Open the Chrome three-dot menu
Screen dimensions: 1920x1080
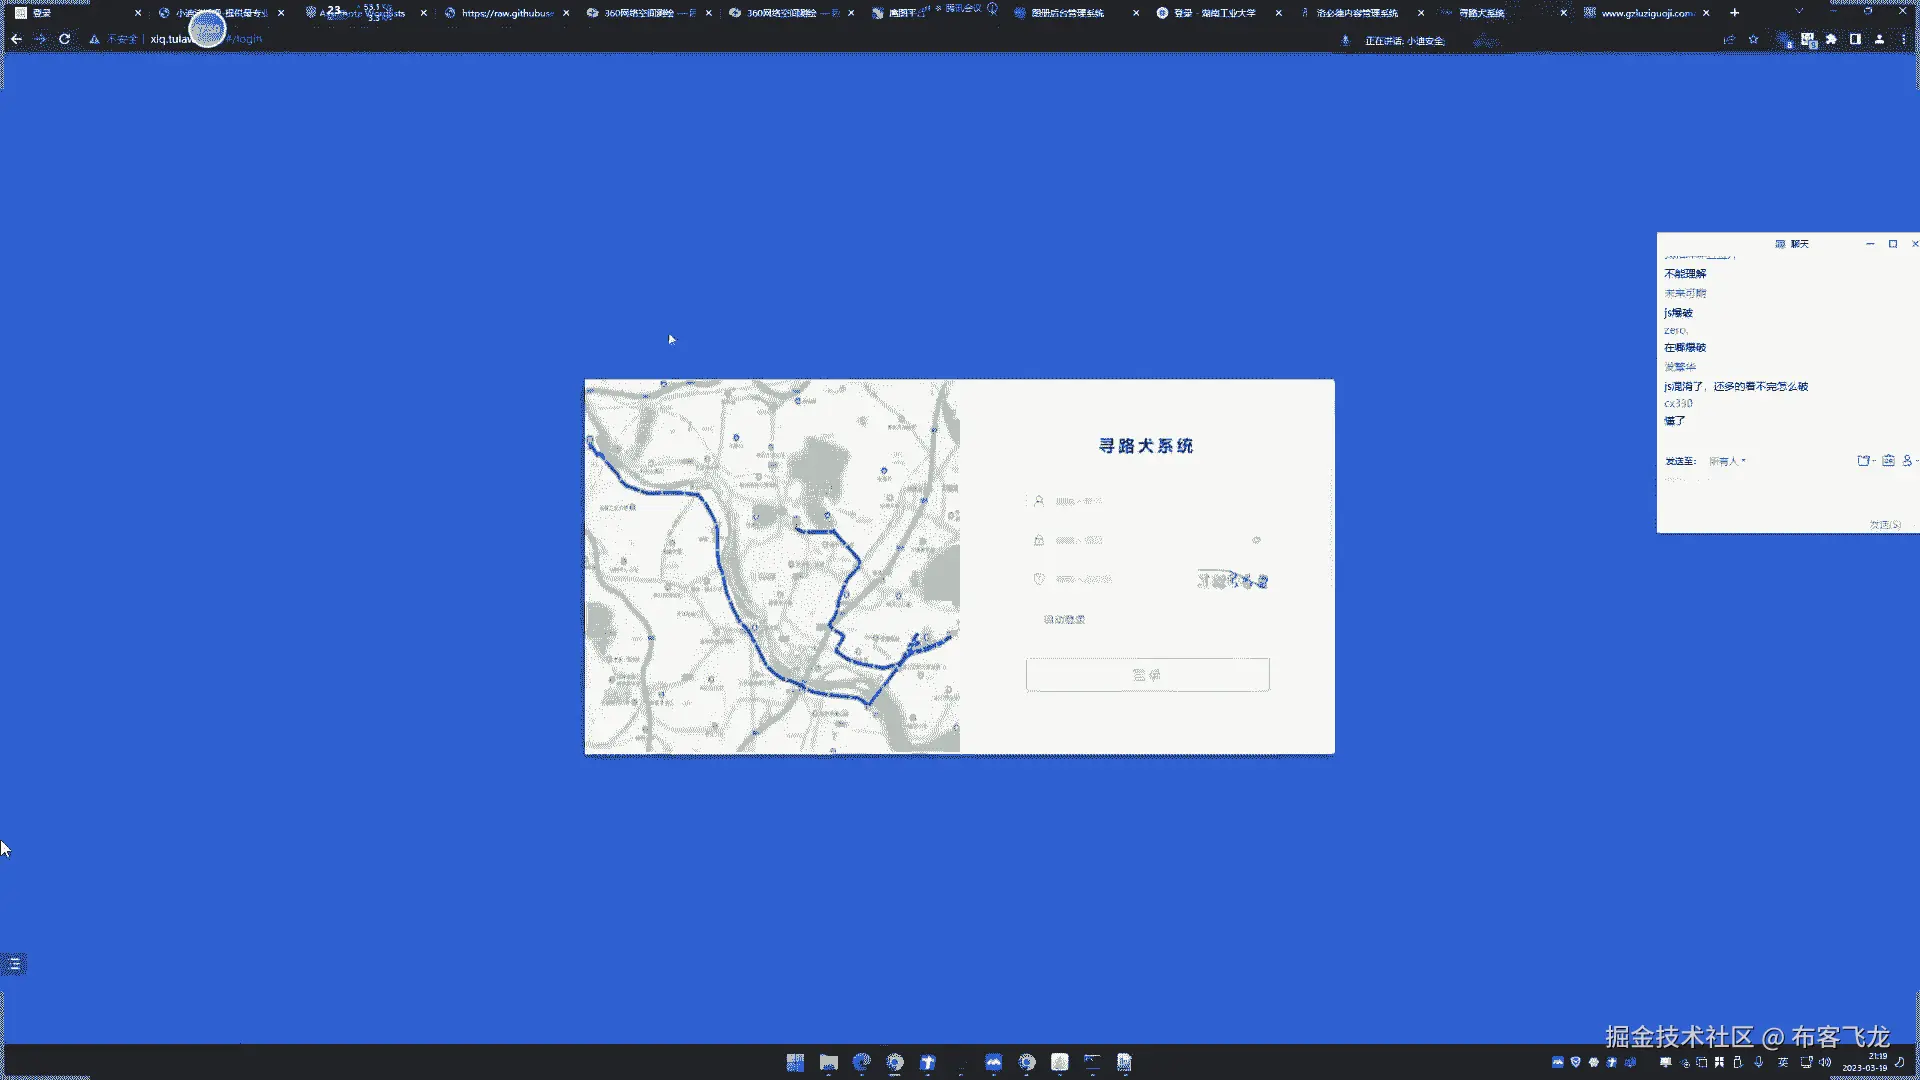(1903, 40)
